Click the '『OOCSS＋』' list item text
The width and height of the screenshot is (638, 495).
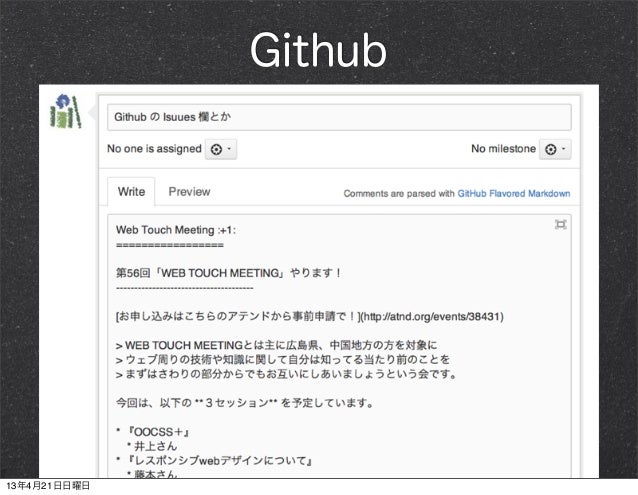(x=158, y=432)
